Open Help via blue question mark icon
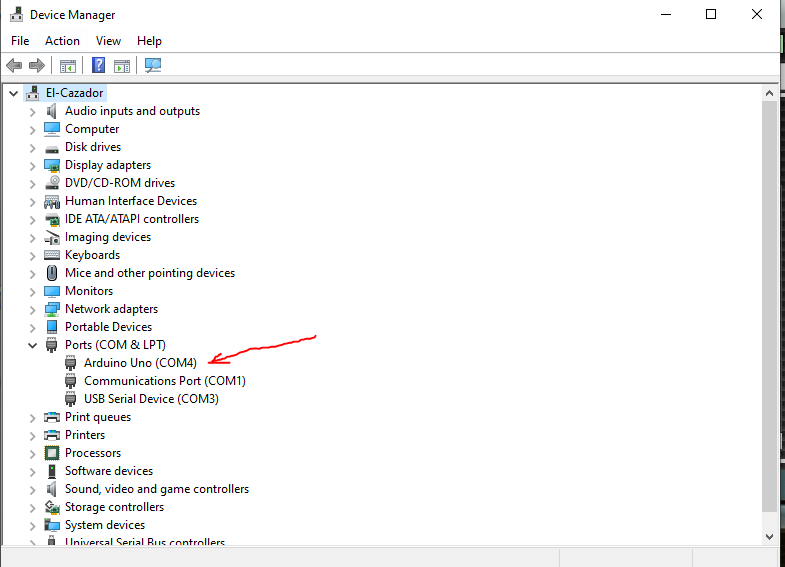 coord(98,66)
